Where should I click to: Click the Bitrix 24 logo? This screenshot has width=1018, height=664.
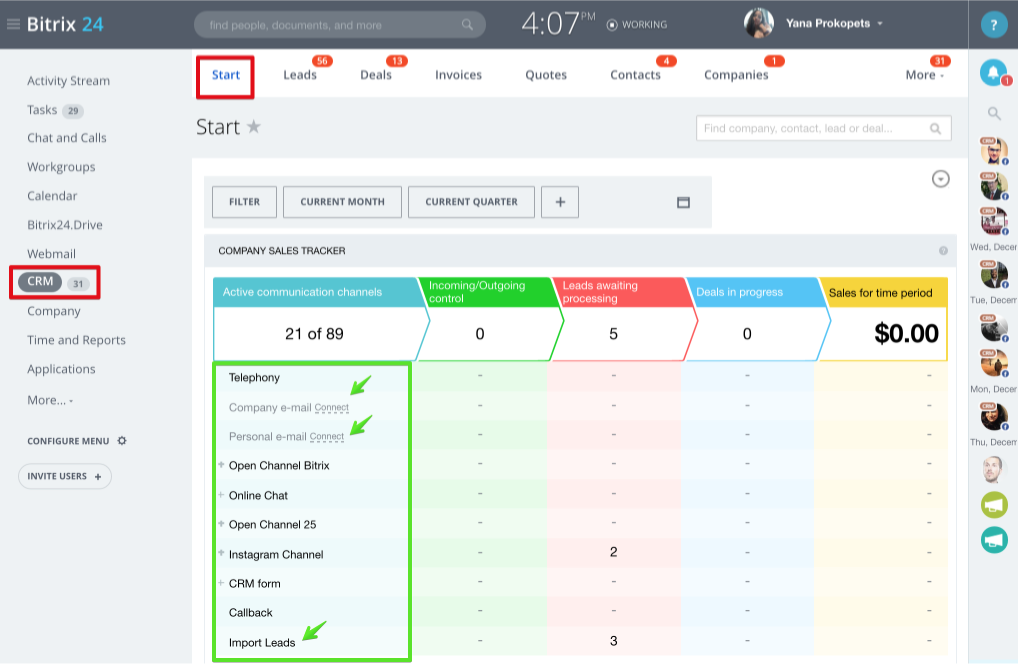coord(65,25)
